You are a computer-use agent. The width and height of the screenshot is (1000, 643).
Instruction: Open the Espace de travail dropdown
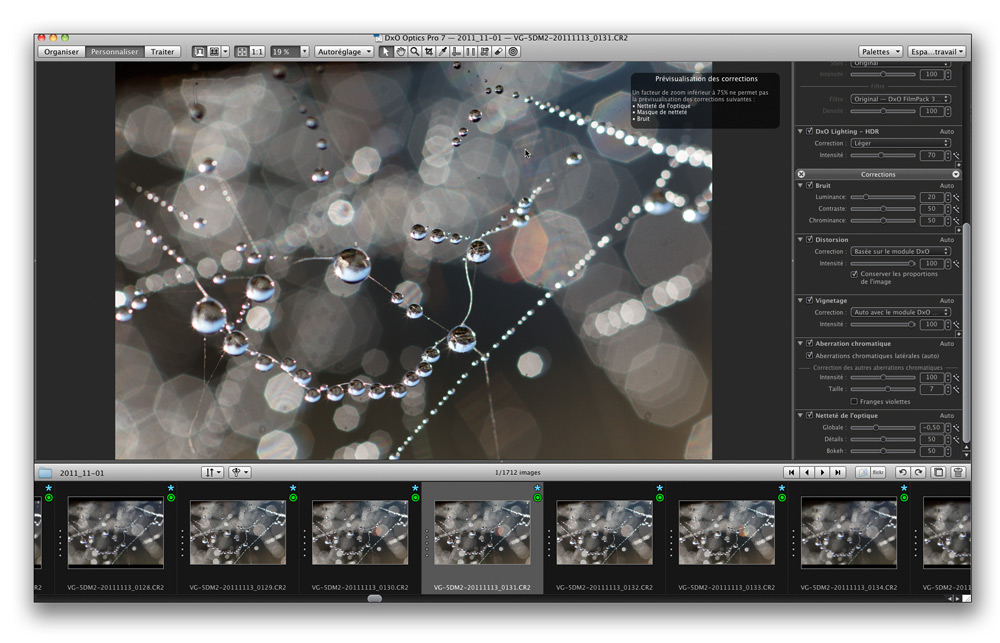[x=938, y=52]
